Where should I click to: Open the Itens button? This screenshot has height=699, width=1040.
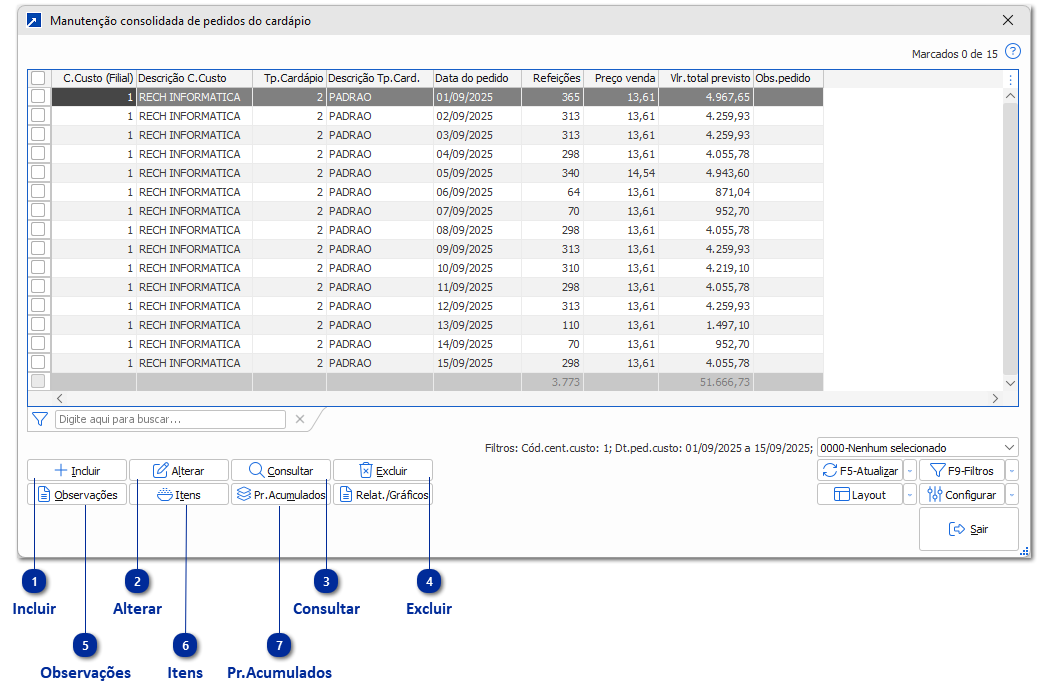[179, 494]
